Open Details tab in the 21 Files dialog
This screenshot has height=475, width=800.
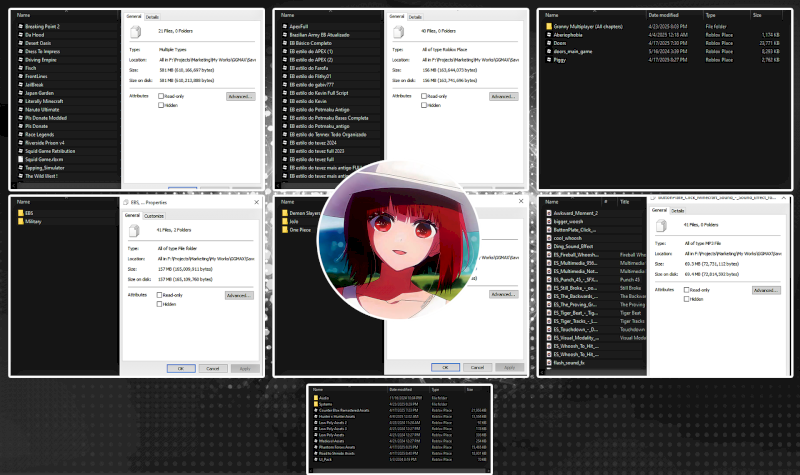click(151, 17)
